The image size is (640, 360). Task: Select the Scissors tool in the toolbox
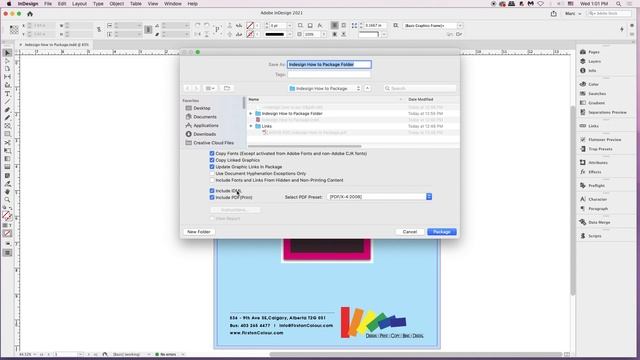click(x=7, y=142)
